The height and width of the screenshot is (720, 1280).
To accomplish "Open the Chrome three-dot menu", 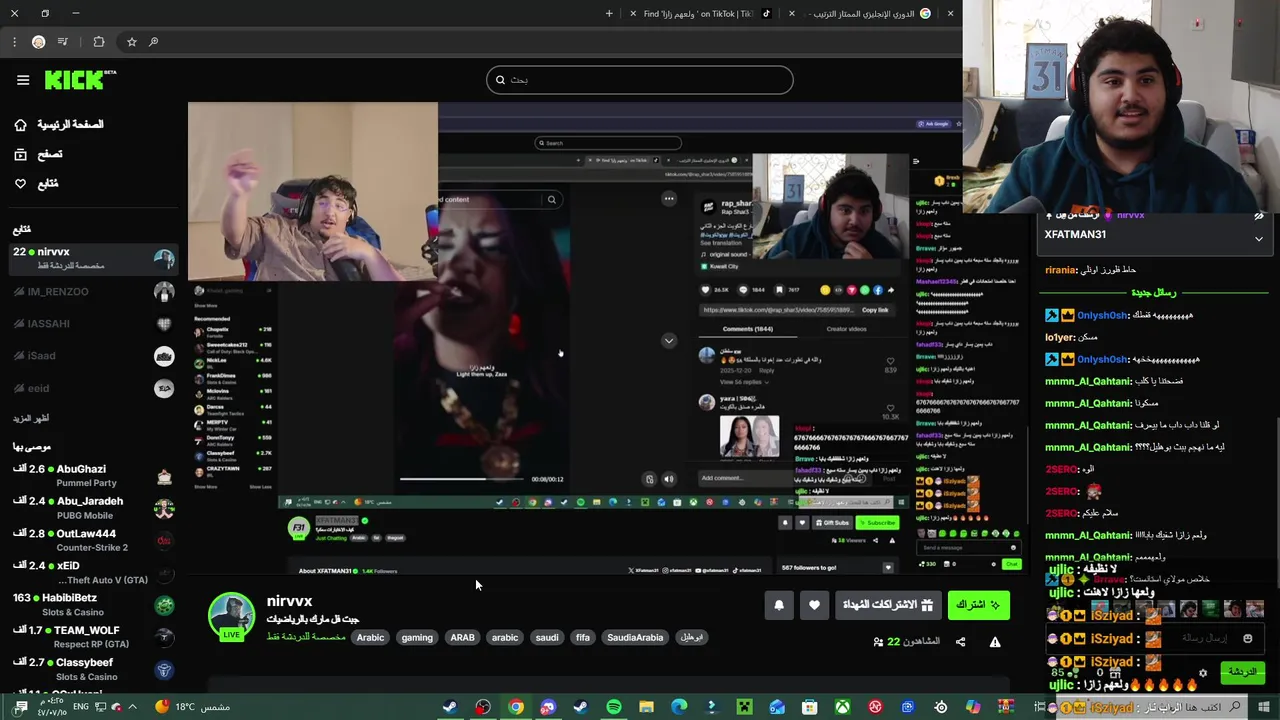I will click(x=14, y=42).
